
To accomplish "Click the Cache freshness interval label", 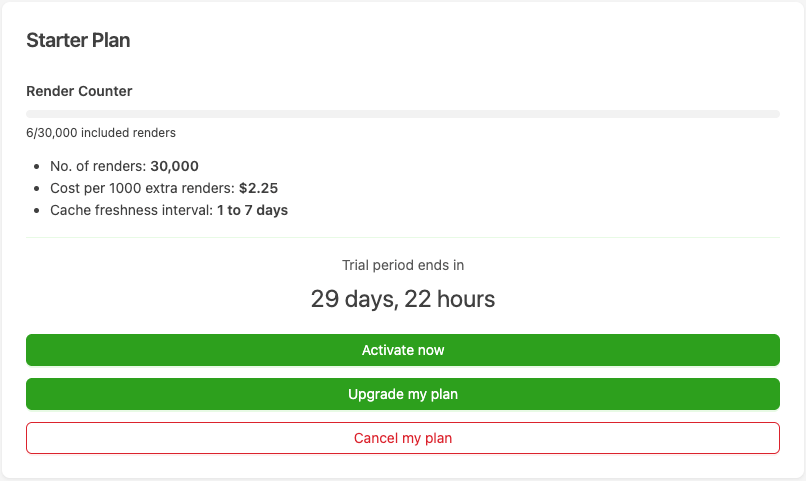I will click(132, 210).
